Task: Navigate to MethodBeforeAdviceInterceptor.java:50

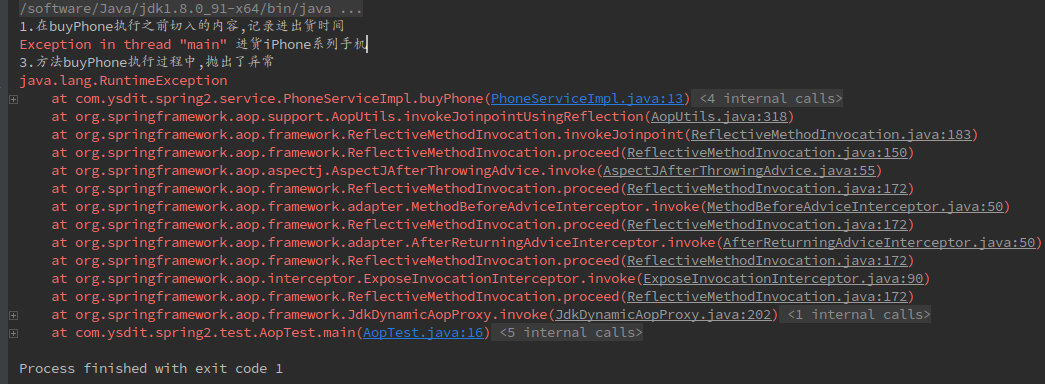Action: [854, 207]
